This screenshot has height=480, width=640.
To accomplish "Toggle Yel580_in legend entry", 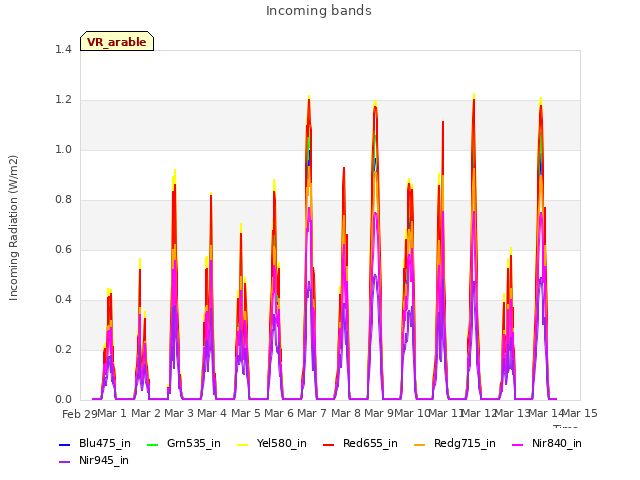I will [x=272, y=443].
